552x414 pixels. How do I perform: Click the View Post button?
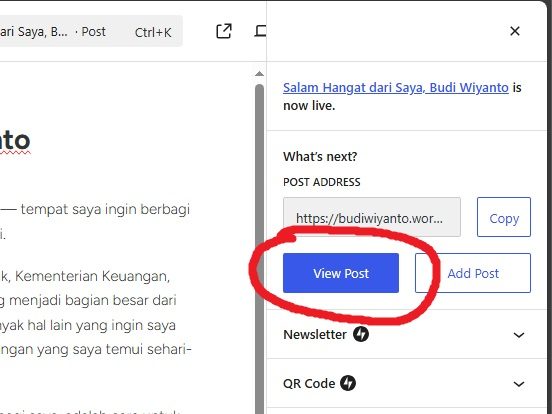pos(341,273)
